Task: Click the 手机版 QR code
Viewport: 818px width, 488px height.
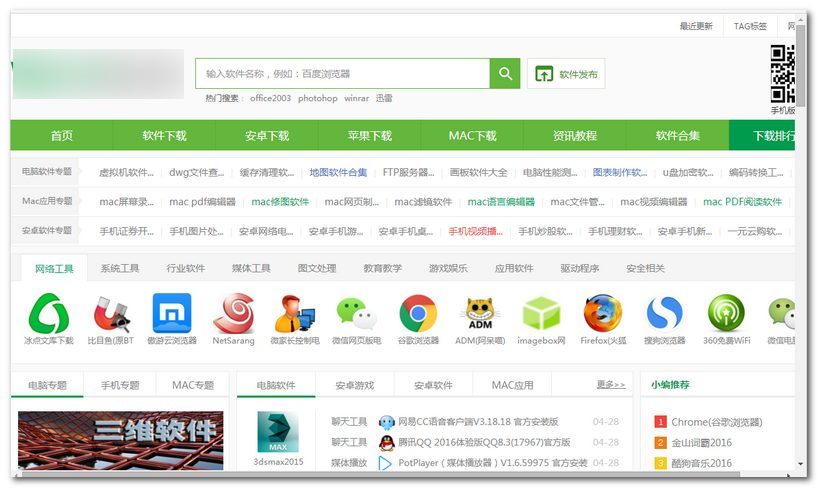Action: (x=783, y=74)
